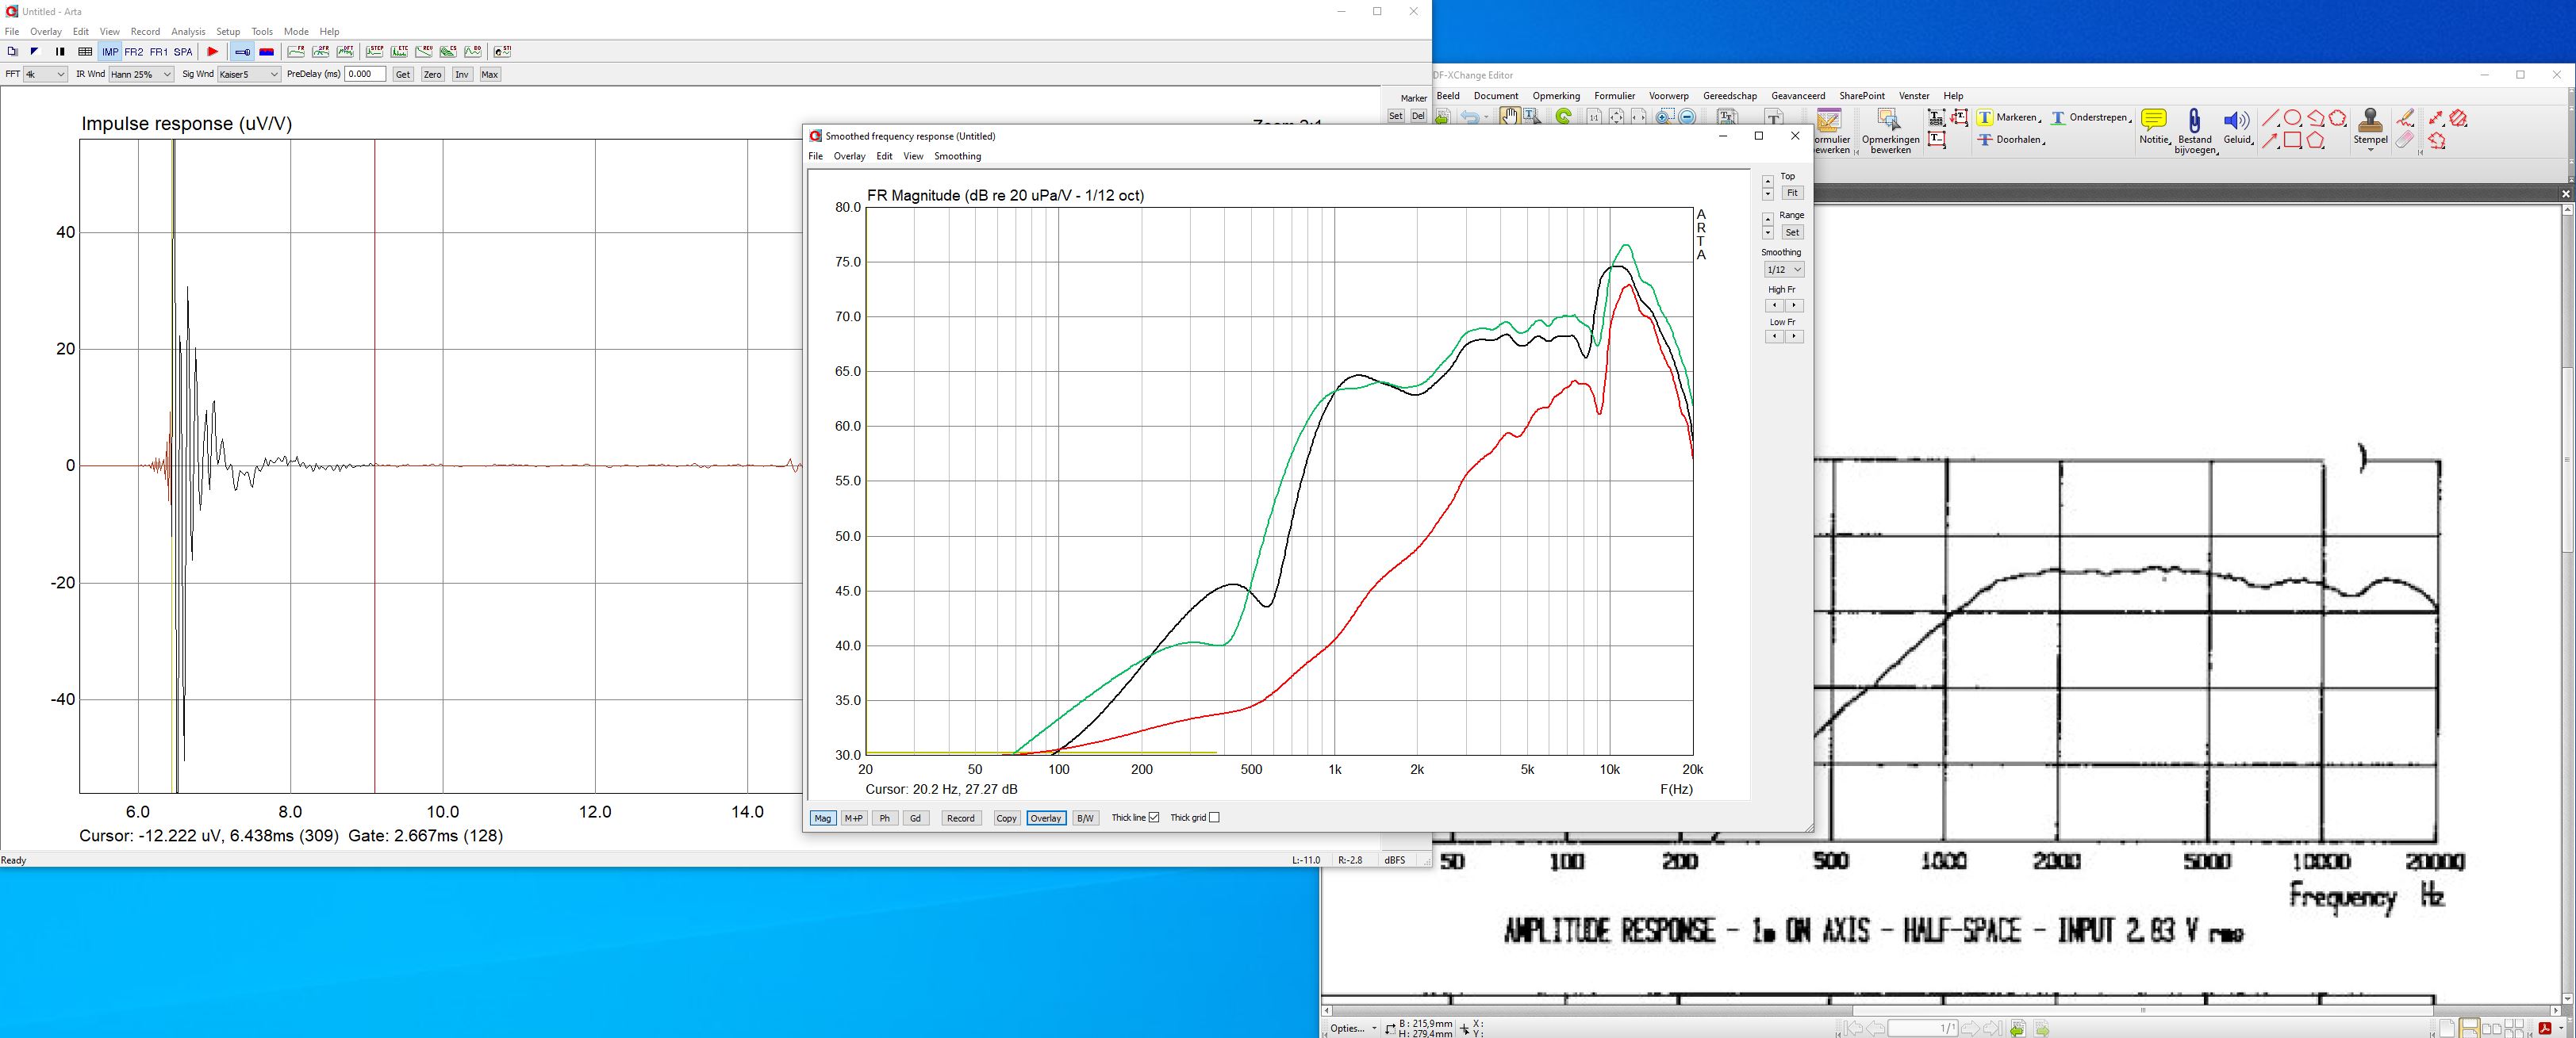Toggle the Gd group delay view button

click(x=915, y=818)
